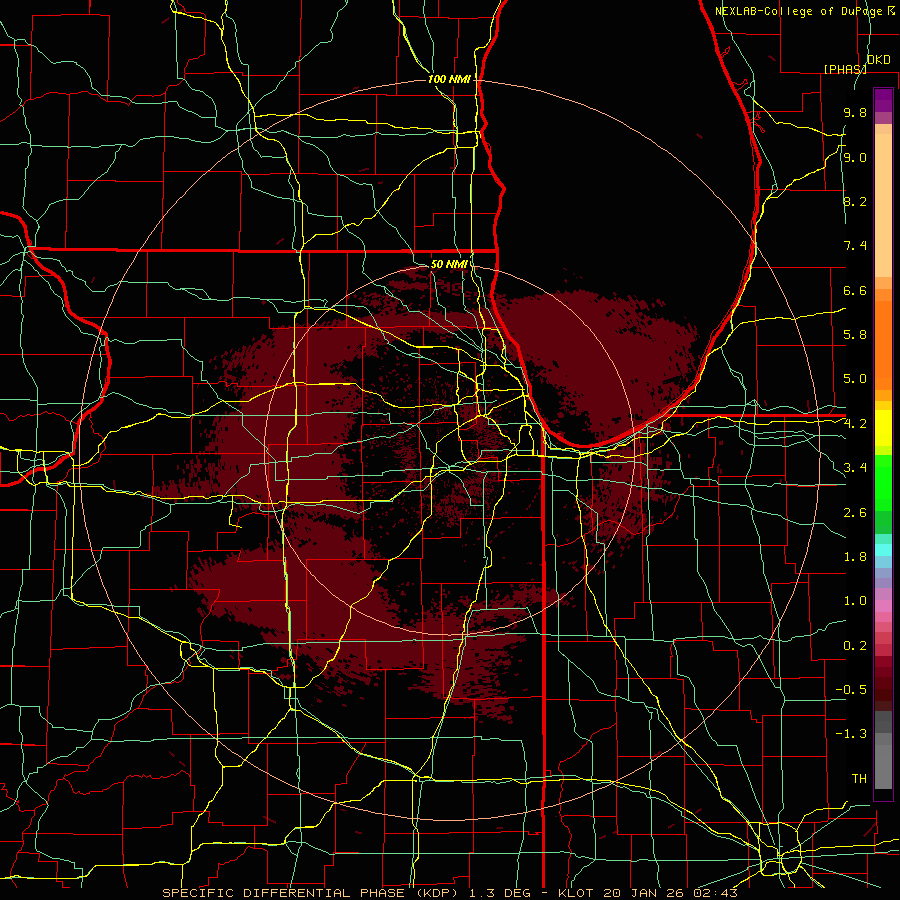Click the 9.0 color scale value
This screenshot has width=900, height=900.
coord(855,157)
